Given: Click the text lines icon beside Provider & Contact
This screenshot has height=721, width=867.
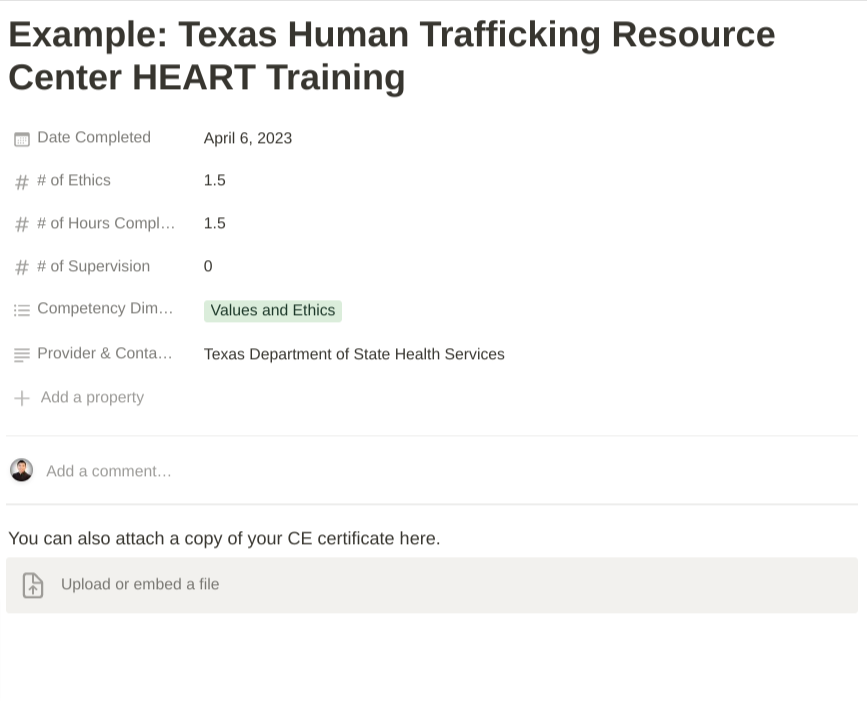Looking at the screenshot, I should pyautogui.click(x=22, y=355).
